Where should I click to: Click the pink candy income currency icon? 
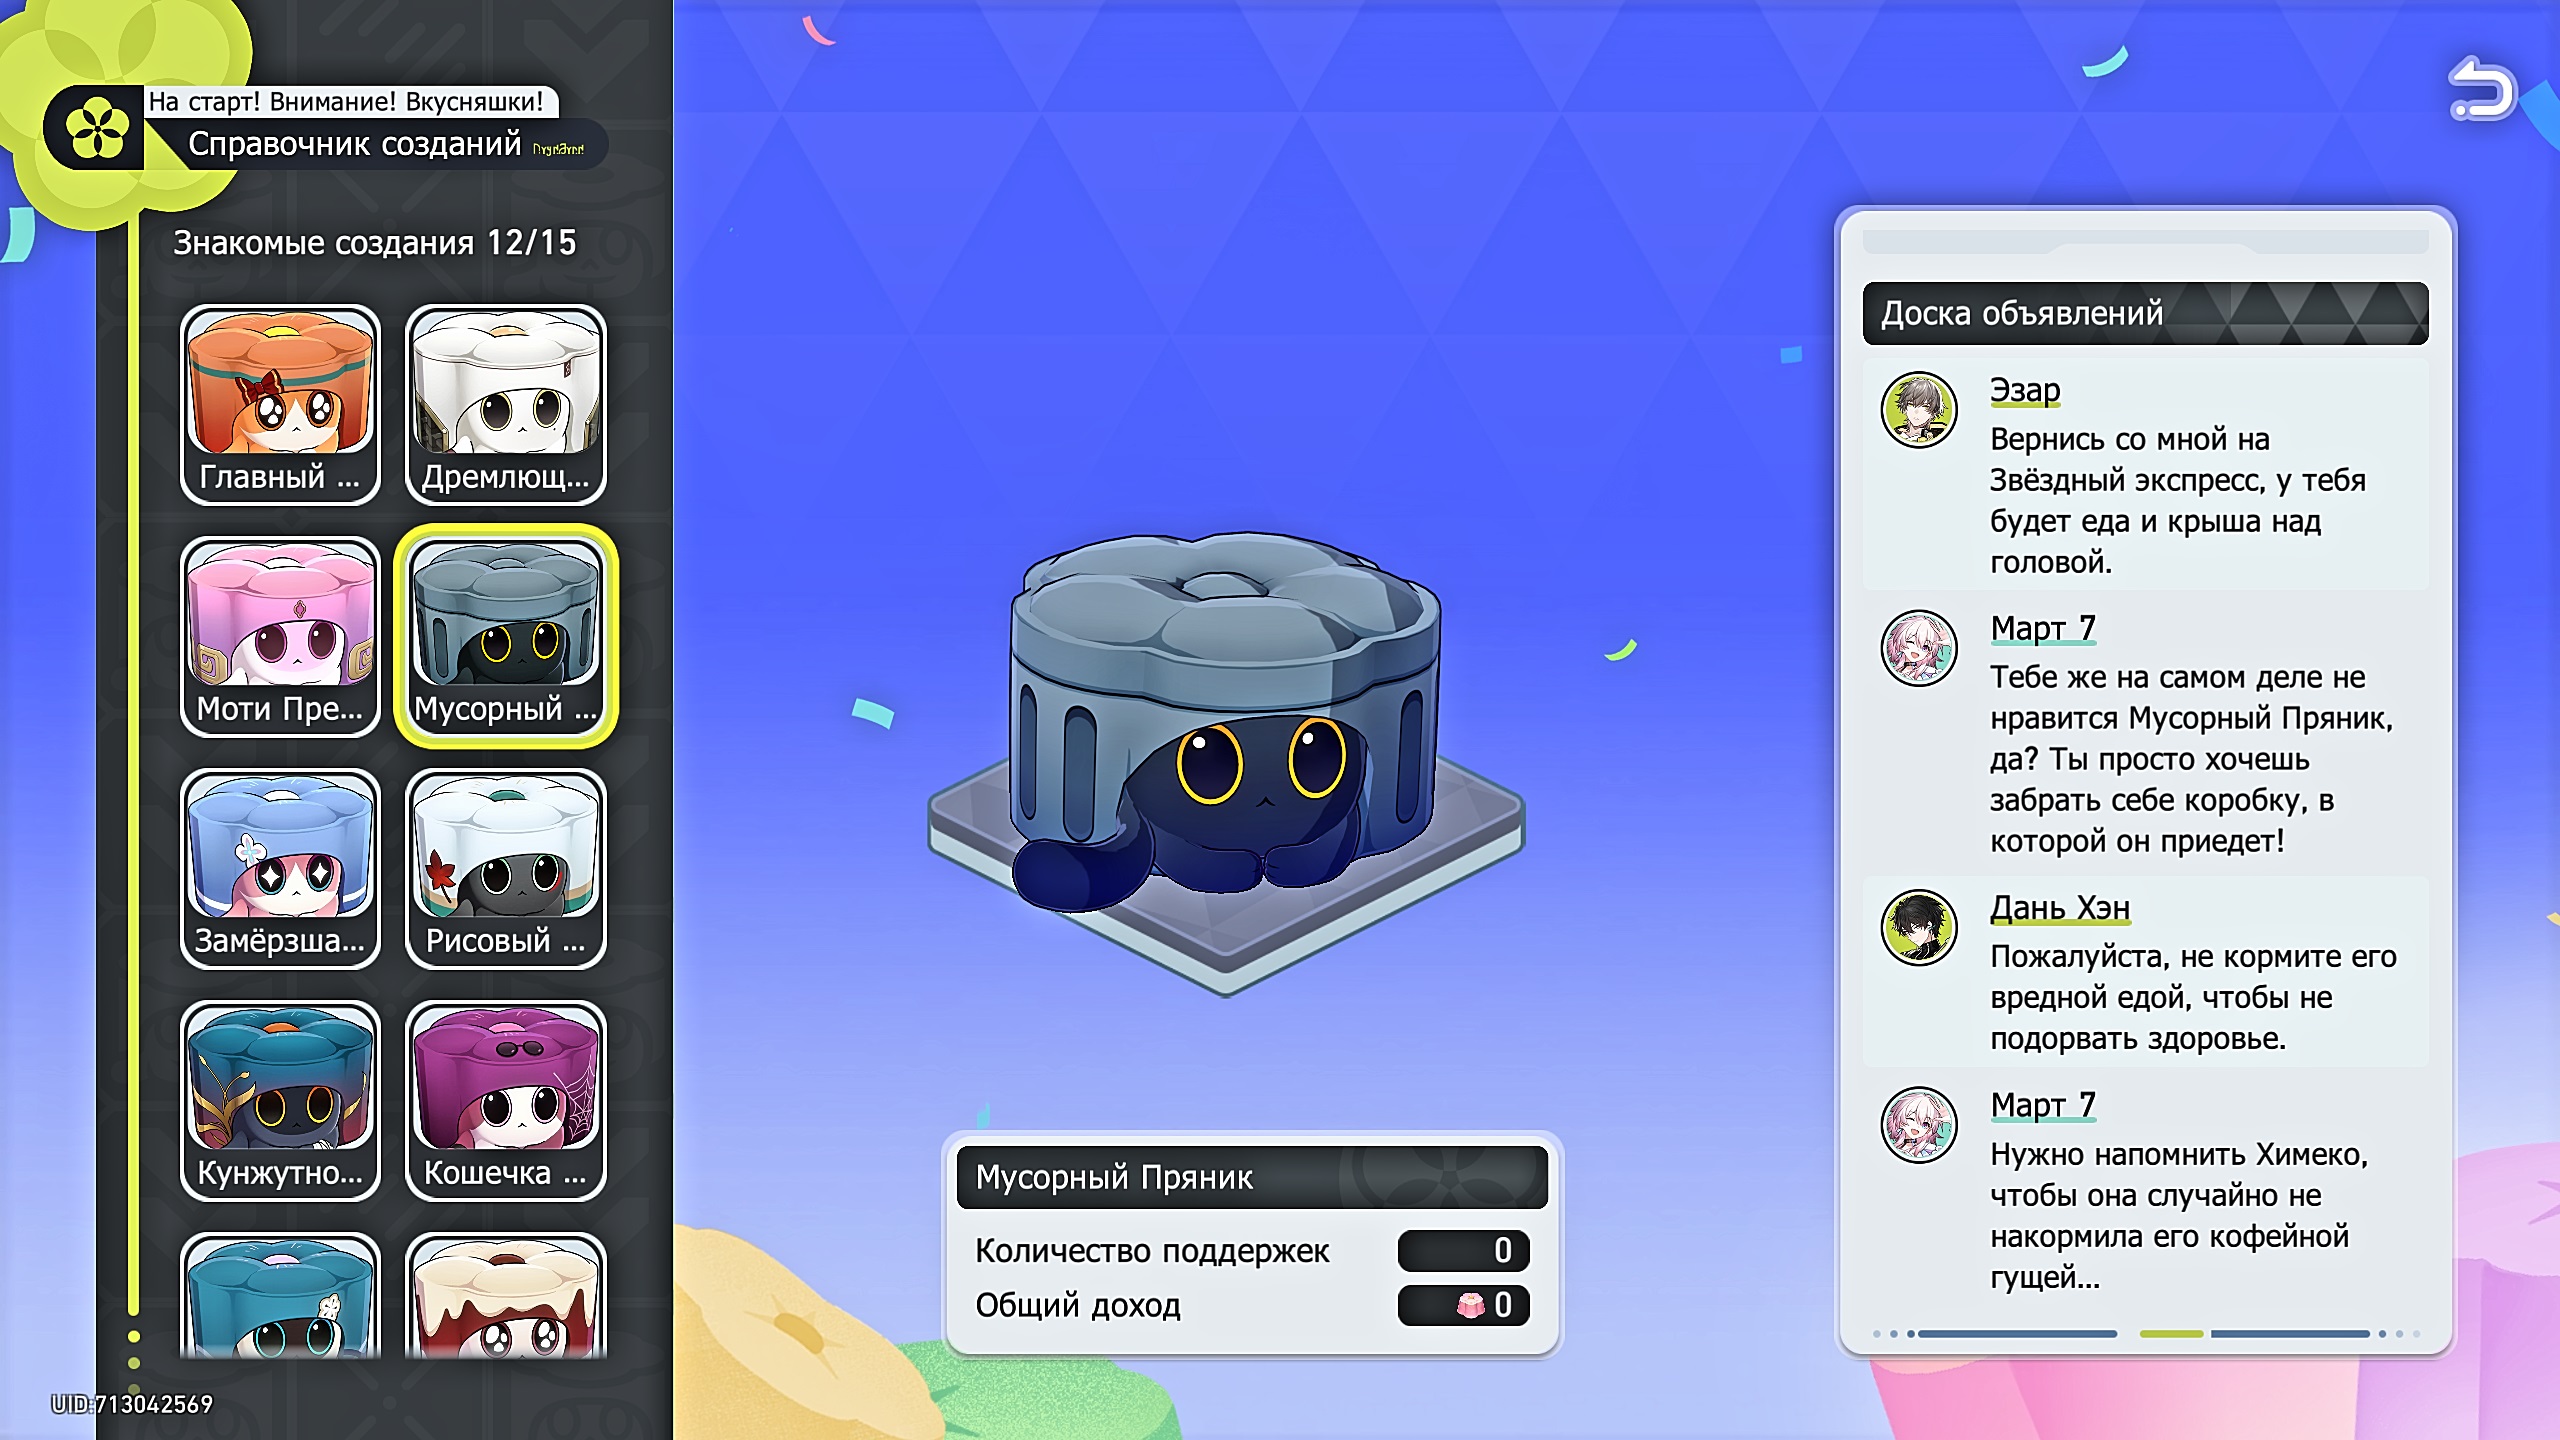click(x=1470, y=1305)
